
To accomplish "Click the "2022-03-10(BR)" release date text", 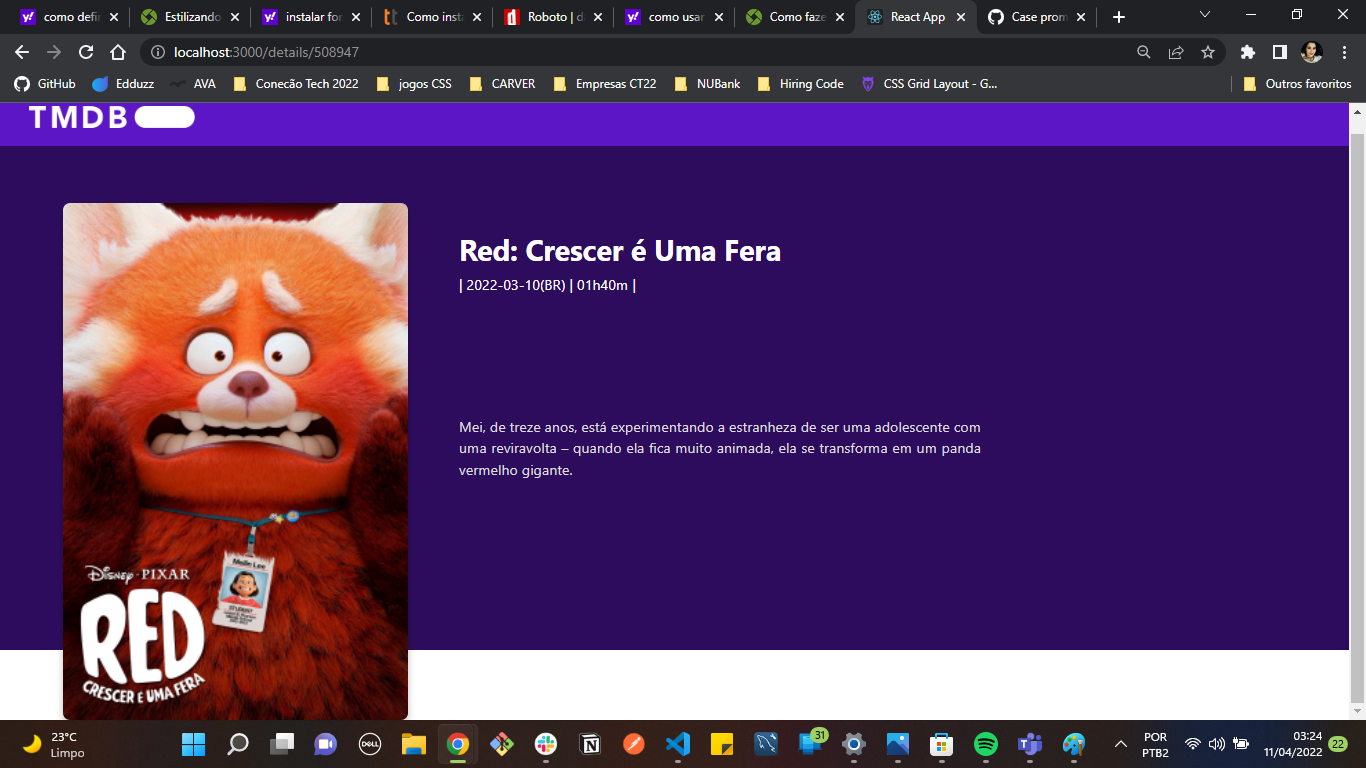I will 516,285.
